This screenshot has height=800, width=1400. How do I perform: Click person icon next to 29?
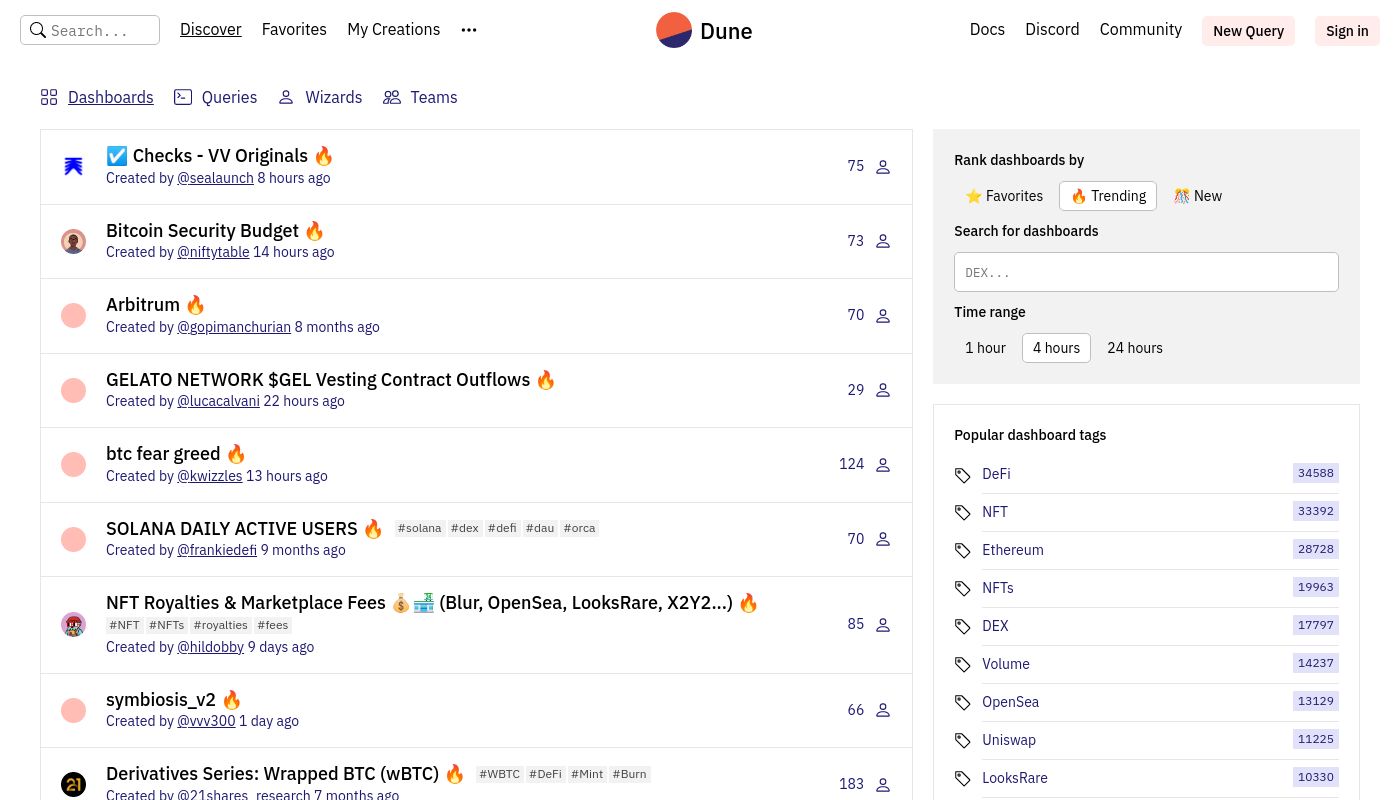click(x=883, y=390)
